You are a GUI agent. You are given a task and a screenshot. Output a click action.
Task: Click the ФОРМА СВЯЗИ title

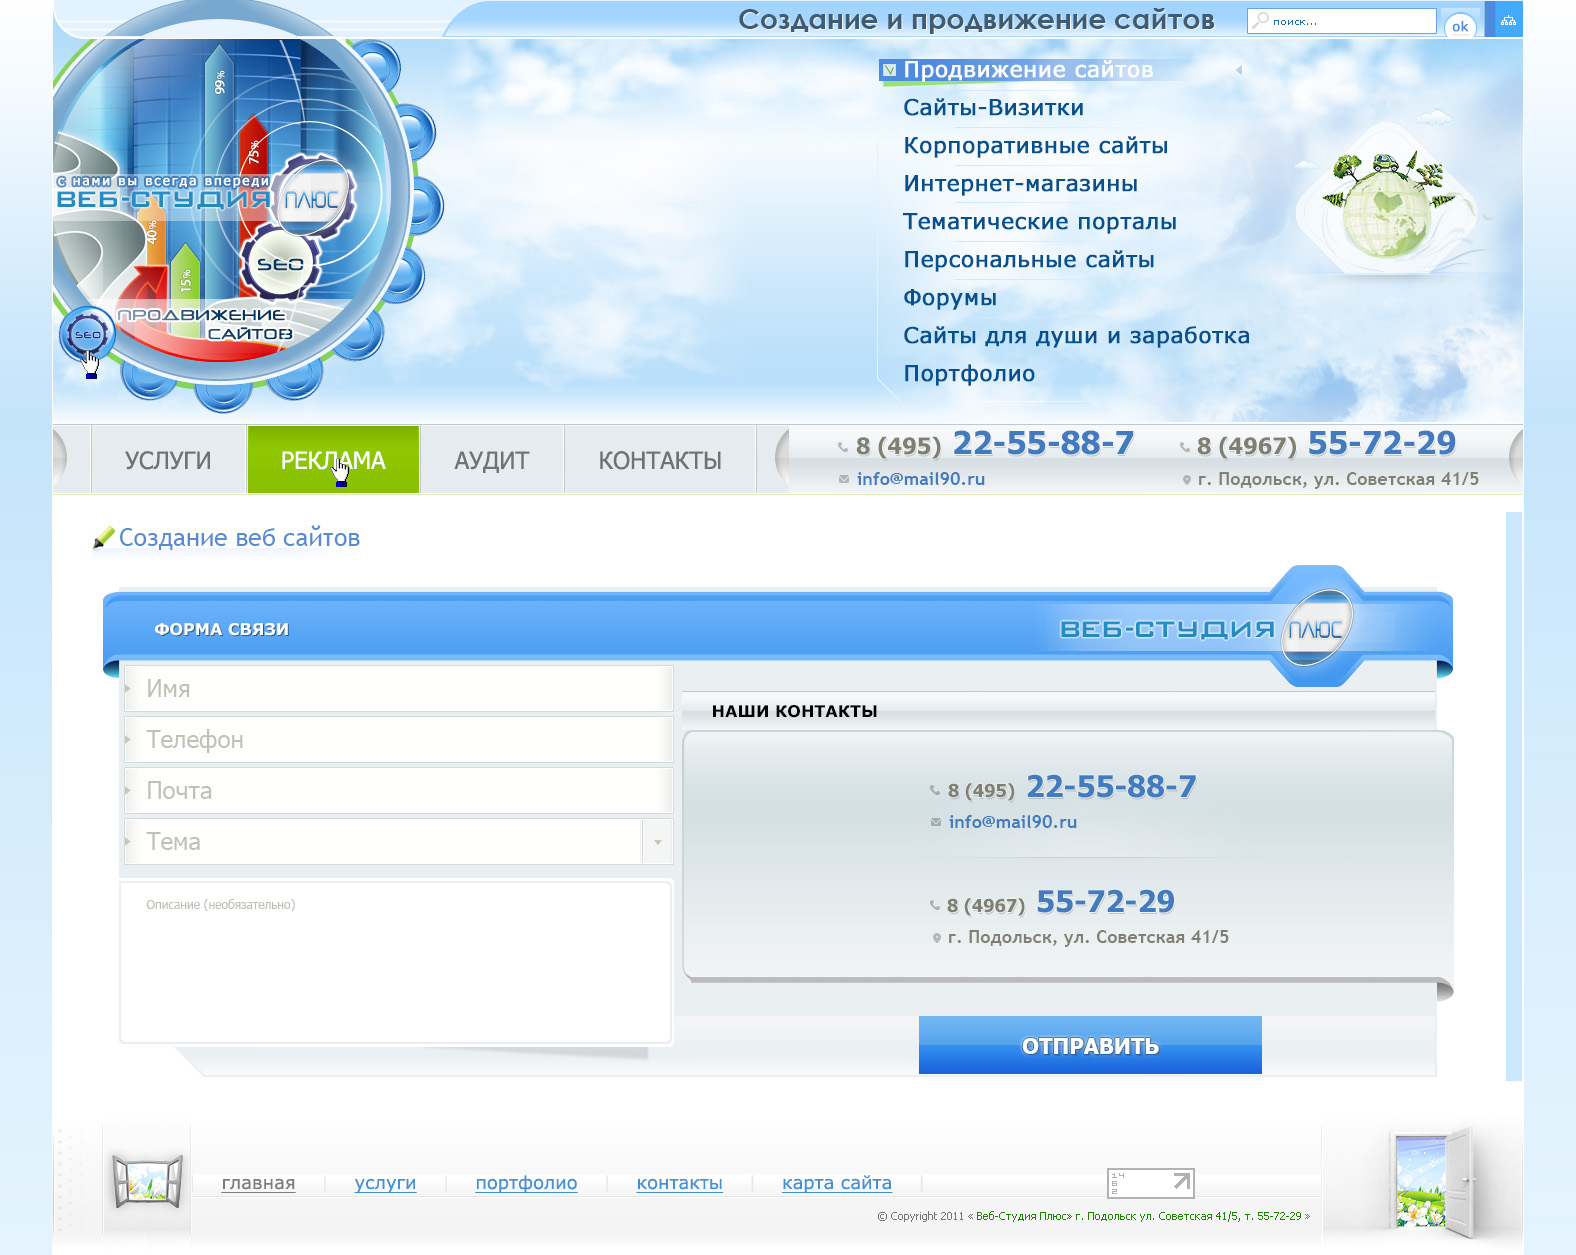click(221, 629)
